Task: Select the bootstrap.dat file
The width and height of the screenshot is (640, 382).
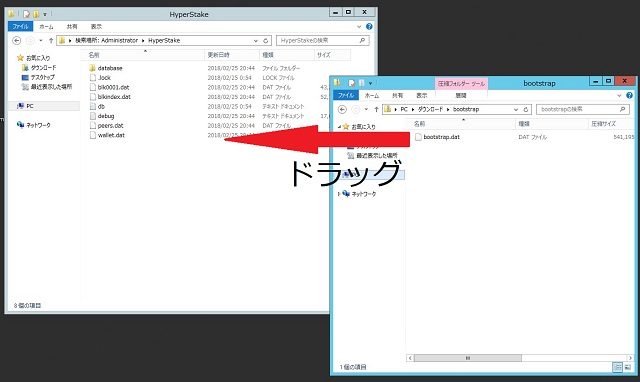Action: (438, 137)
